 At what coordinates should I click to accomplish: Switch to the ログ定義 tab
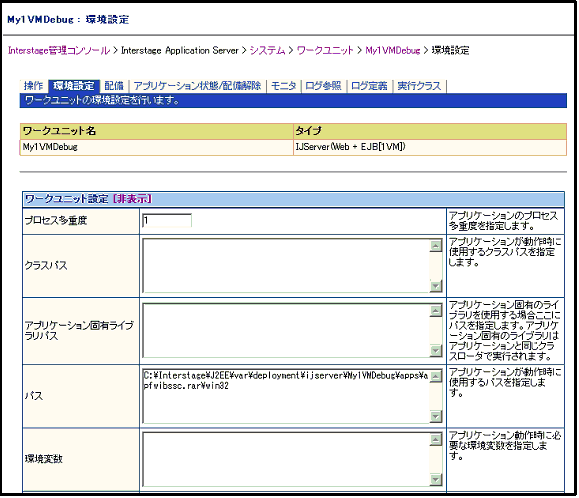pyautogui.click(x=369, y=86)
